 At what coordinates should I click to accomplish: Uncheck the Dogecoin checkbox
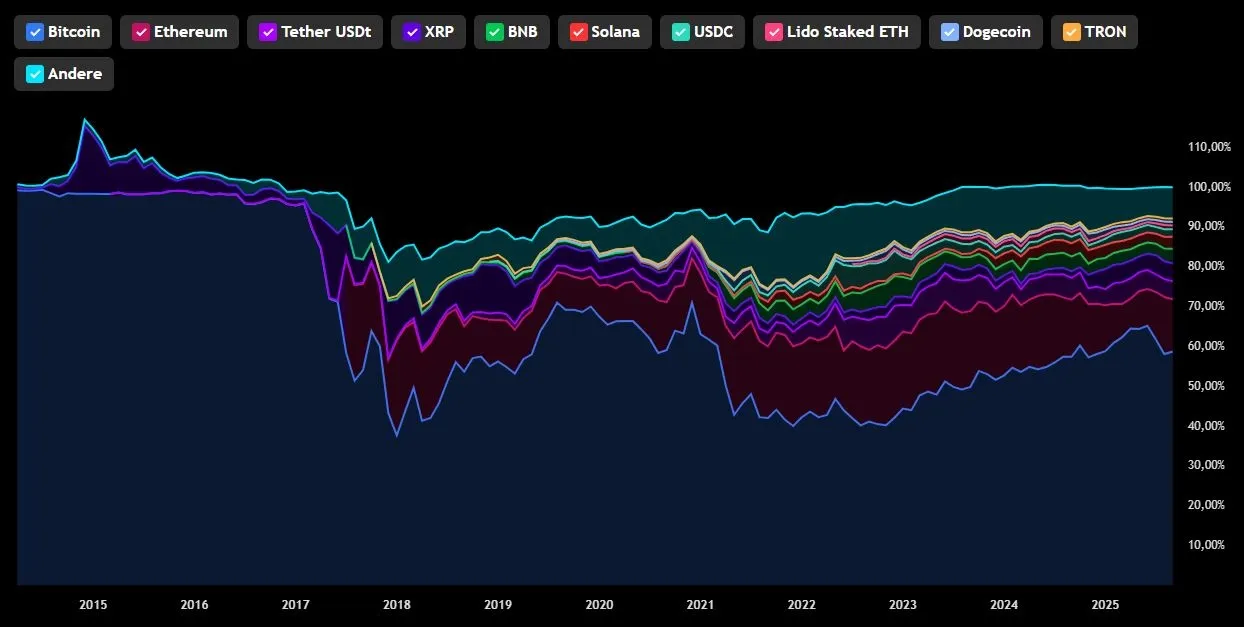[950, 32]
